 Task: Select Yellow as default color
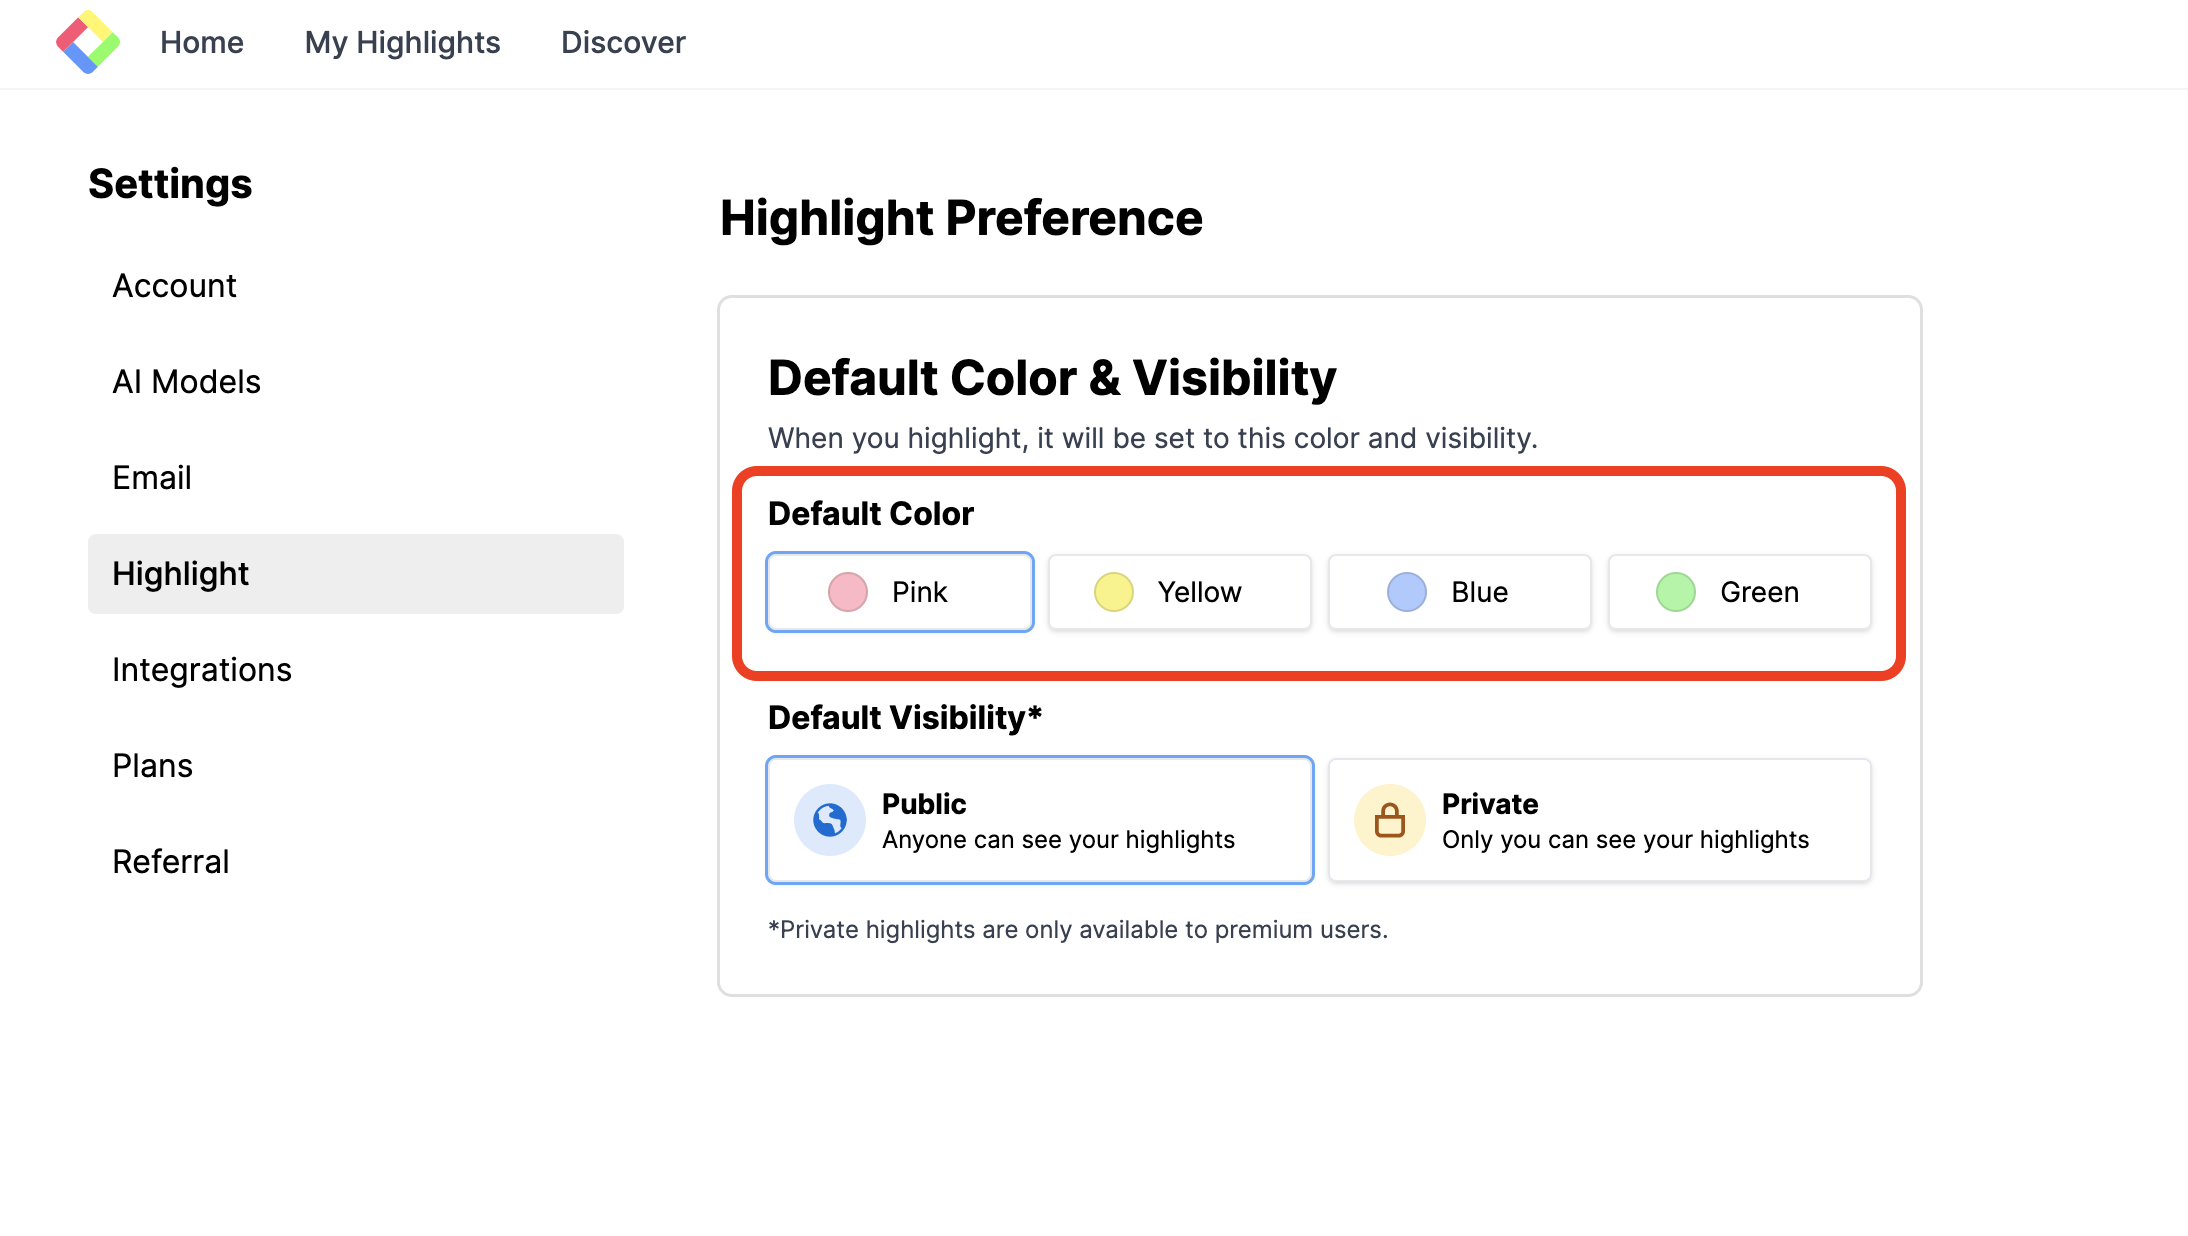[1179, 592]
